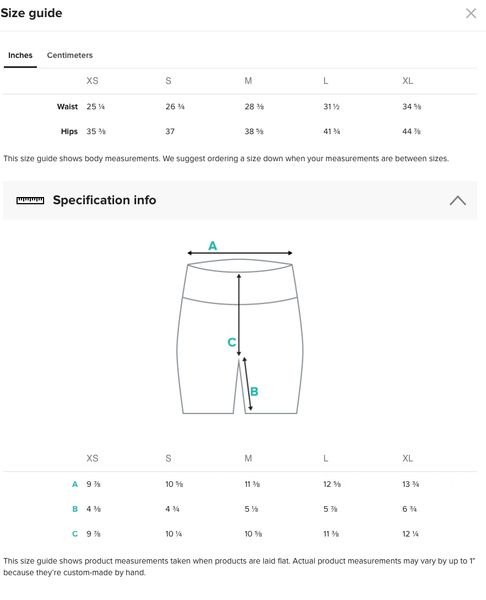Click the teal A row label in table

point(75,484)
